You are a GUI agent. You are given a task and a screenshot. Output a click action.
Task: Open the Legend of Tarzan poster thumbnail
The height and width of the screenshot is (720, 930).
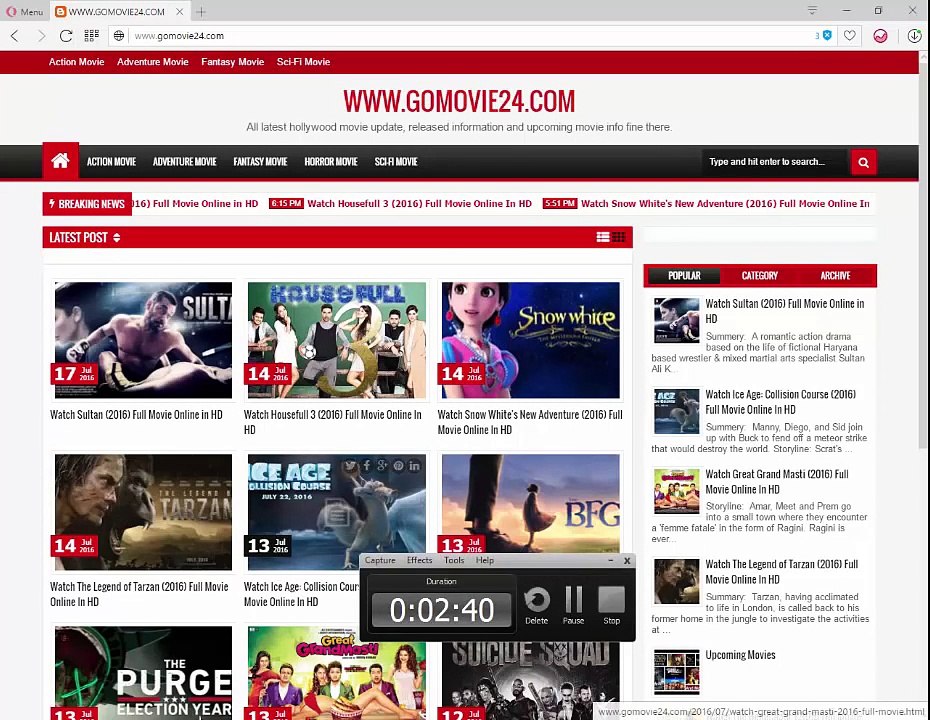point(143,512)
